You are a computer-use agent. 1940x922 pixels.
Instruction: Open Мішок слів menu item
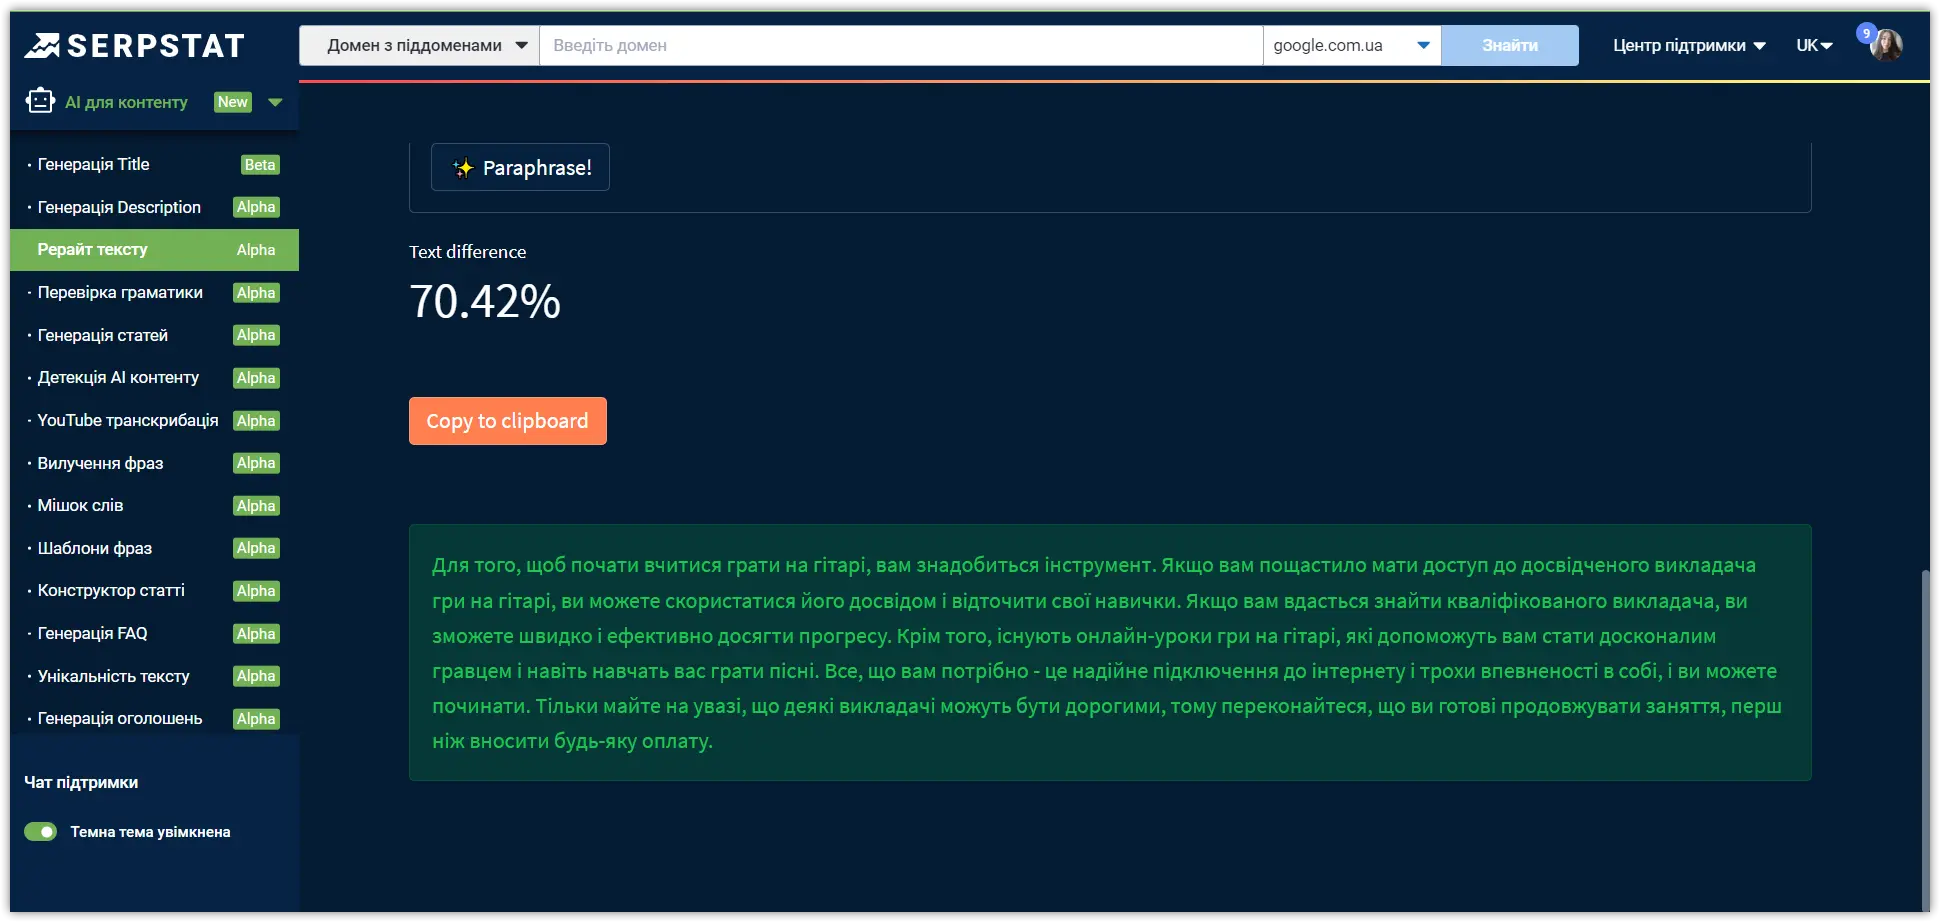click(154, 505)
